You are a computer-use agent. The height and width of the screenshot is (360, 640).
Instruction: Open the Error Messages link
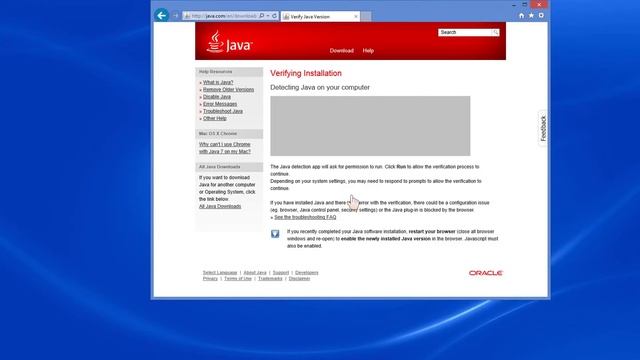[220, 104]
